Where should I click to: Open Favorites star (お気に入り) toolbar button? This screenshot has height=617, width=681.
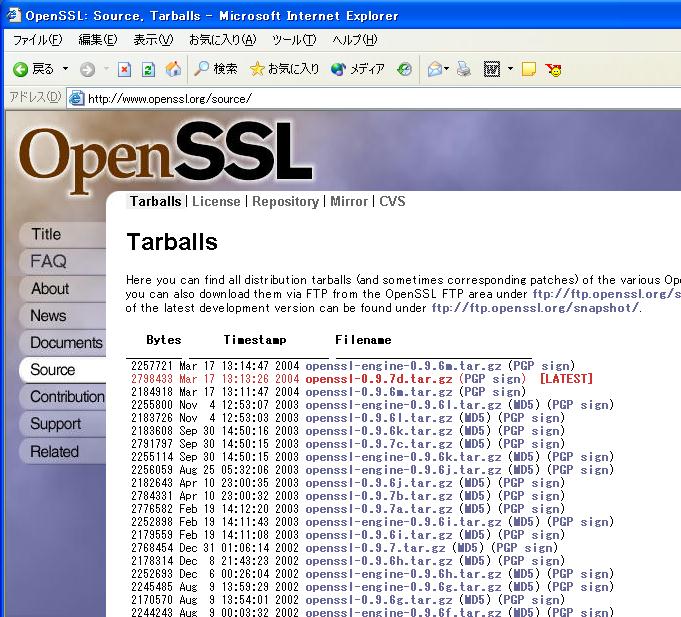tap(284, 69)
